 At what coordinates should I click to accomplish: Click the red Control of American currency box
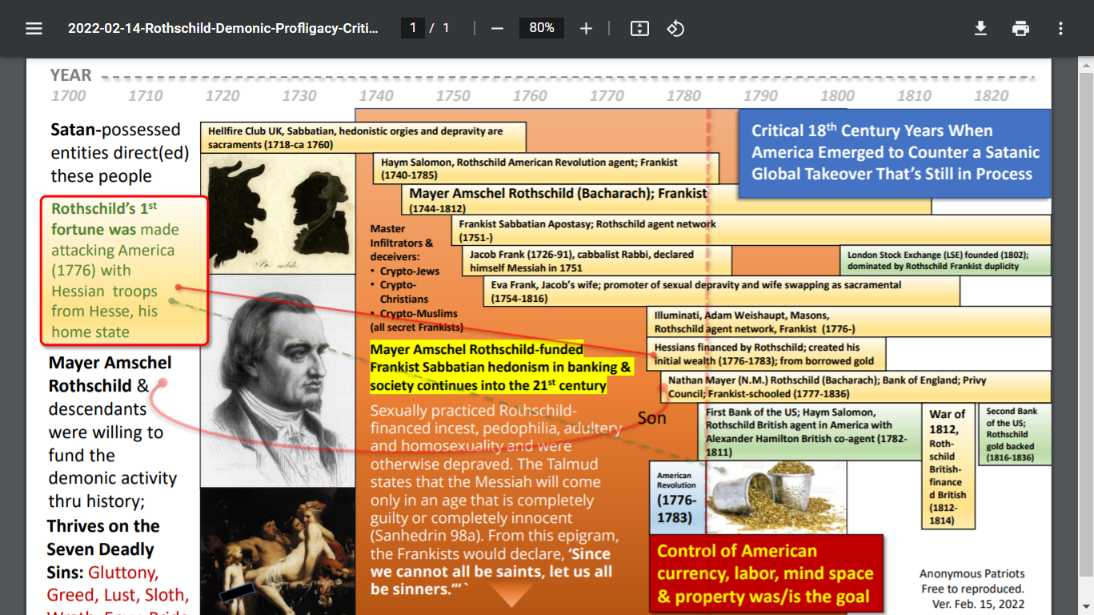(x=766, y=574)
